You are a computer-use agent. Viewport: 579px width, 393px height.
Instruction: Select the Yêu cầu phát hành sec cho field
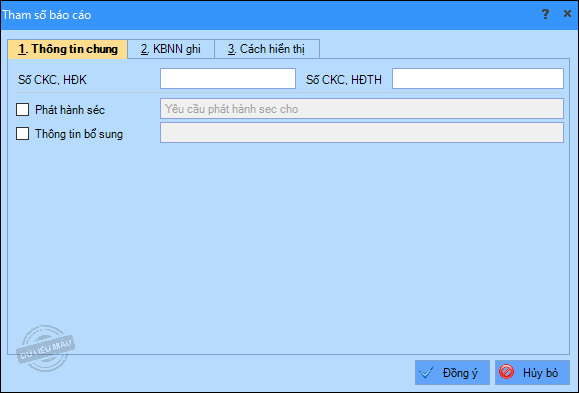(x=362, y=109)
